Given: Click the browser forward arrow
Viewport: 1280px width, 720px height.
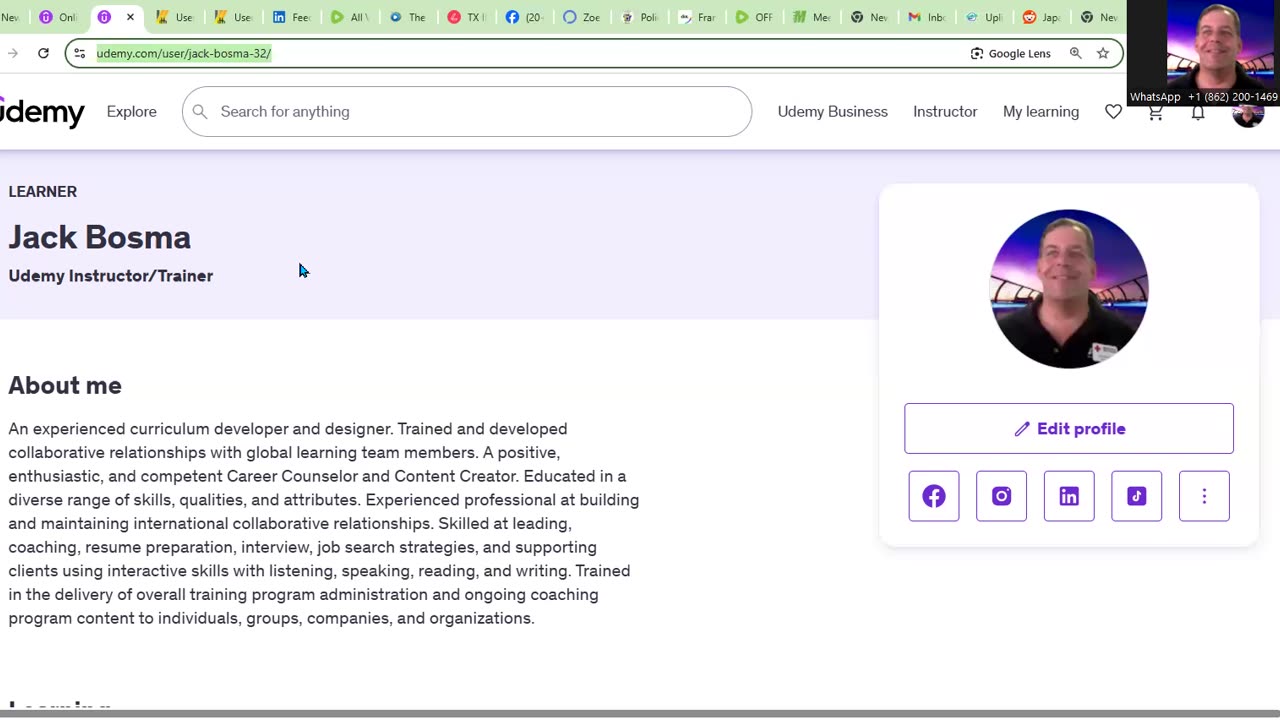Looking at the screenshot, I should click(12, 53).
